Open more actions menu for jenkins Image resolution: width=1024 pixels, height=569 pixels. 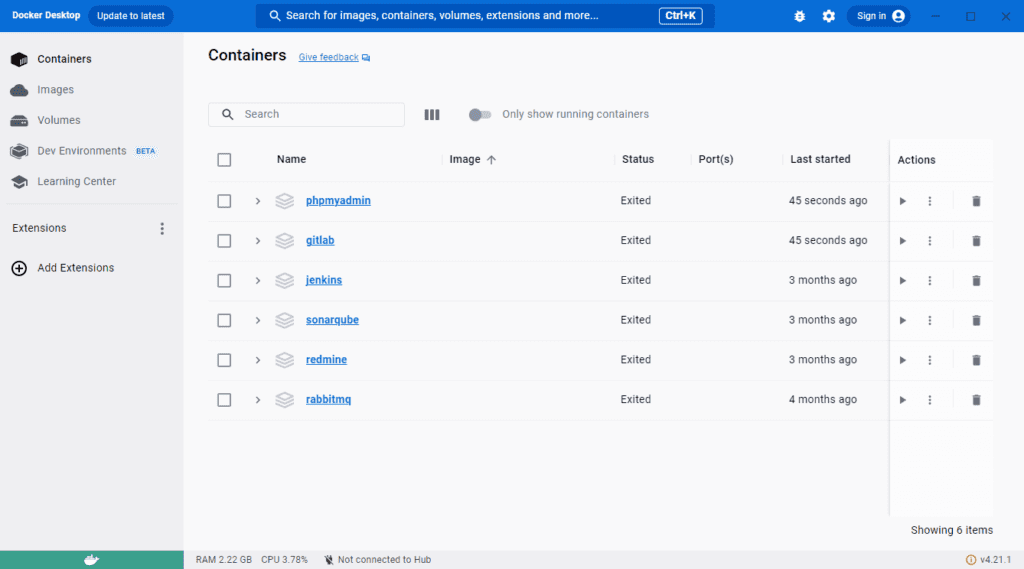929,281
